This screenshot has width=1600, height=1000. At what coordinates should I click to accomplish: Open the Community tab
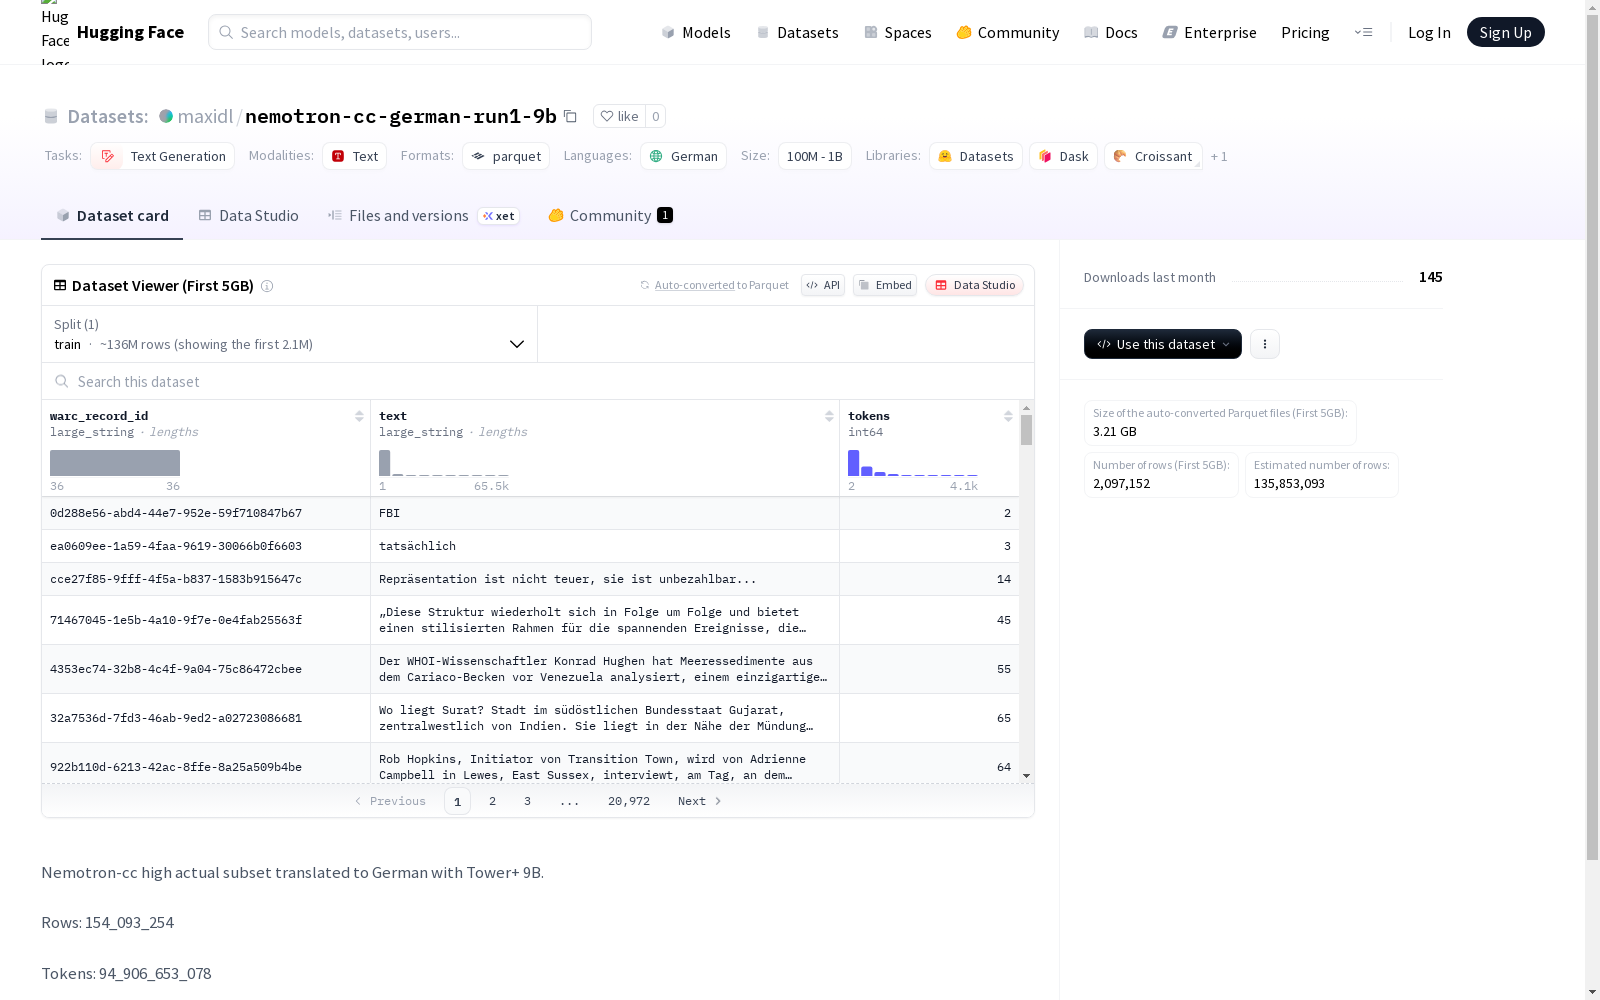(x=610, y=215)
